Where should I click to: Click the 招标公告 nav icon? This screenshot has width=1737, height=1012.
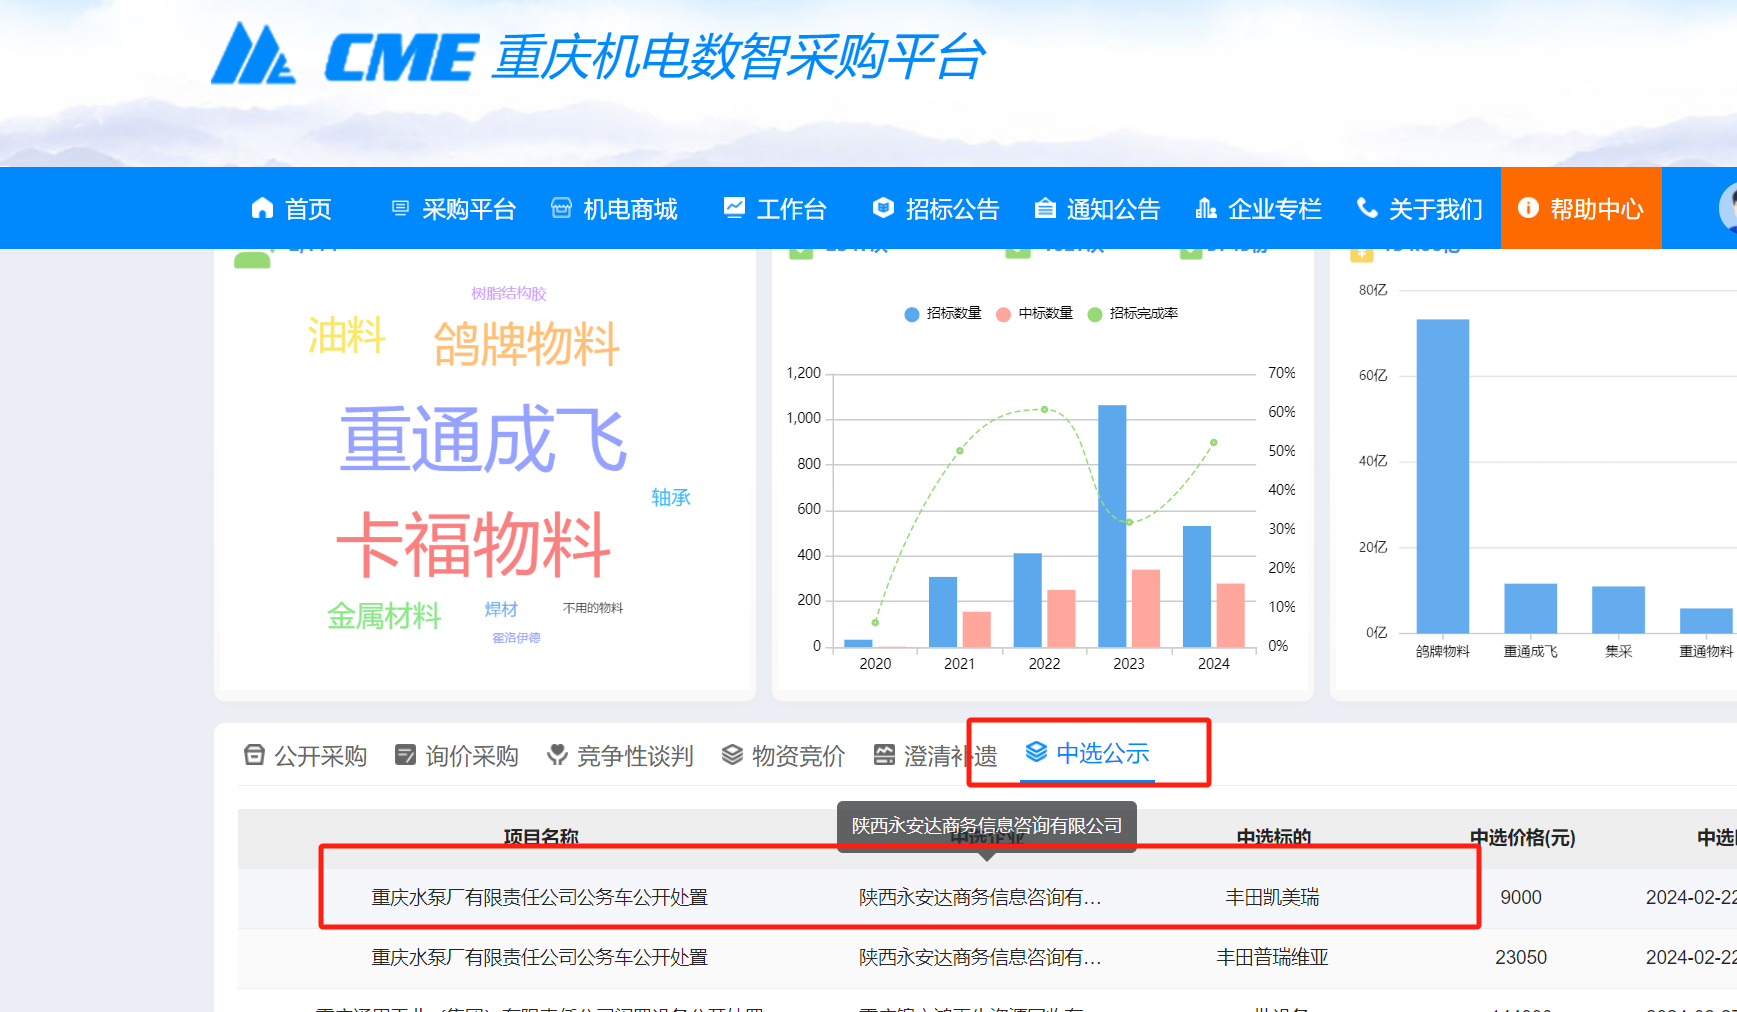coord(883,208)
